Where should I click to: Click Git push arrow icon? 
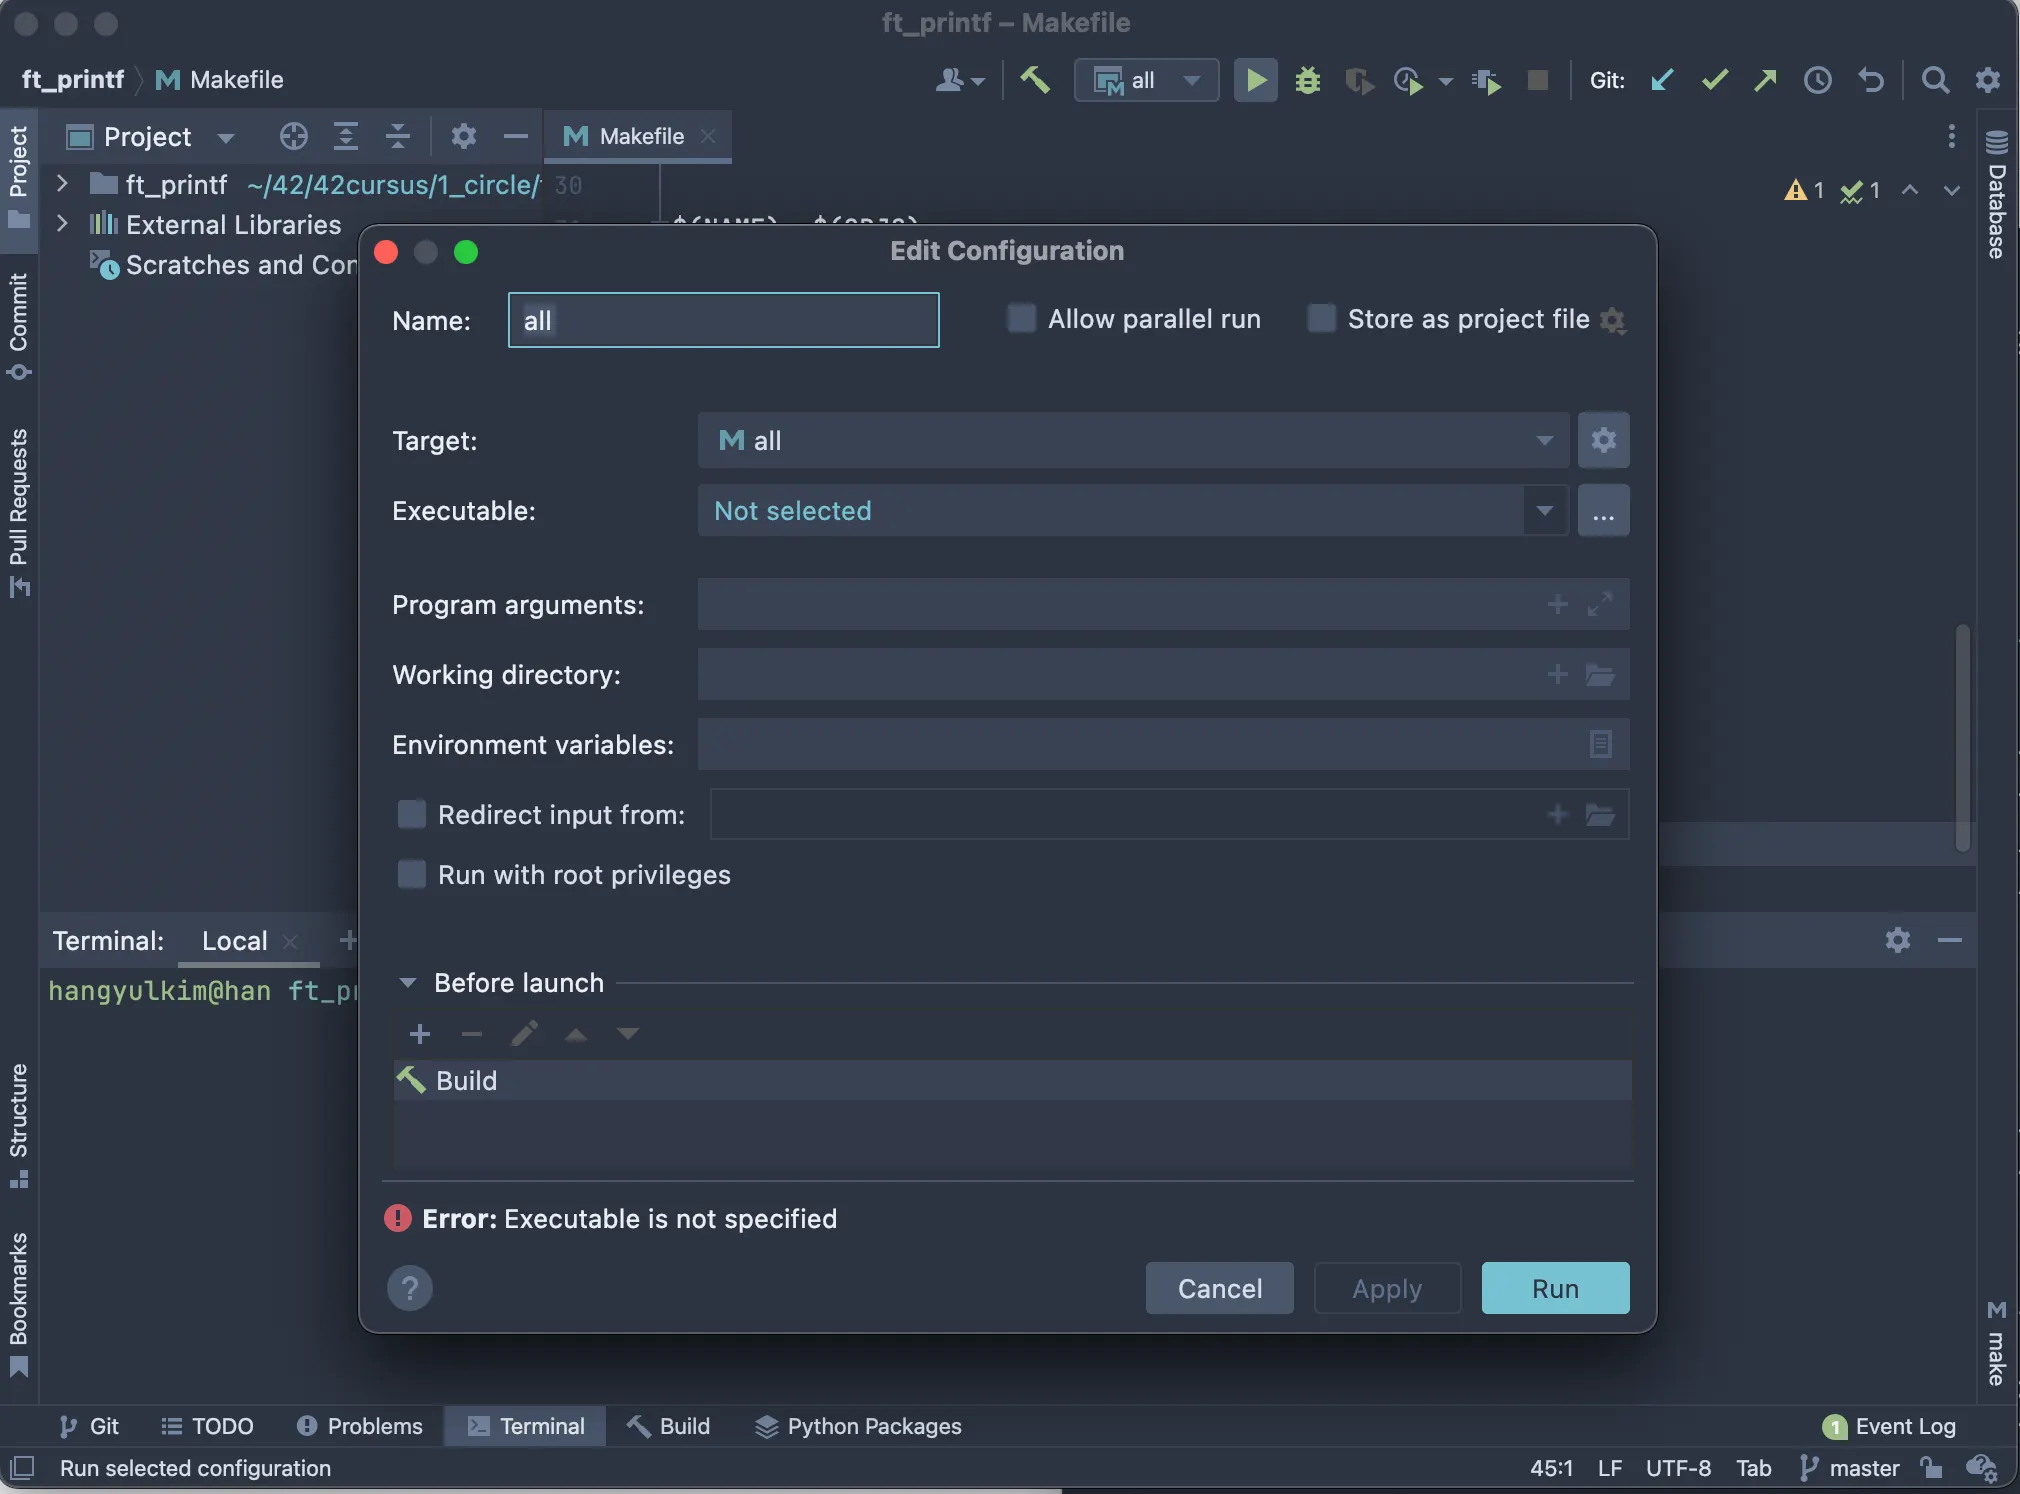point(1766,80)
